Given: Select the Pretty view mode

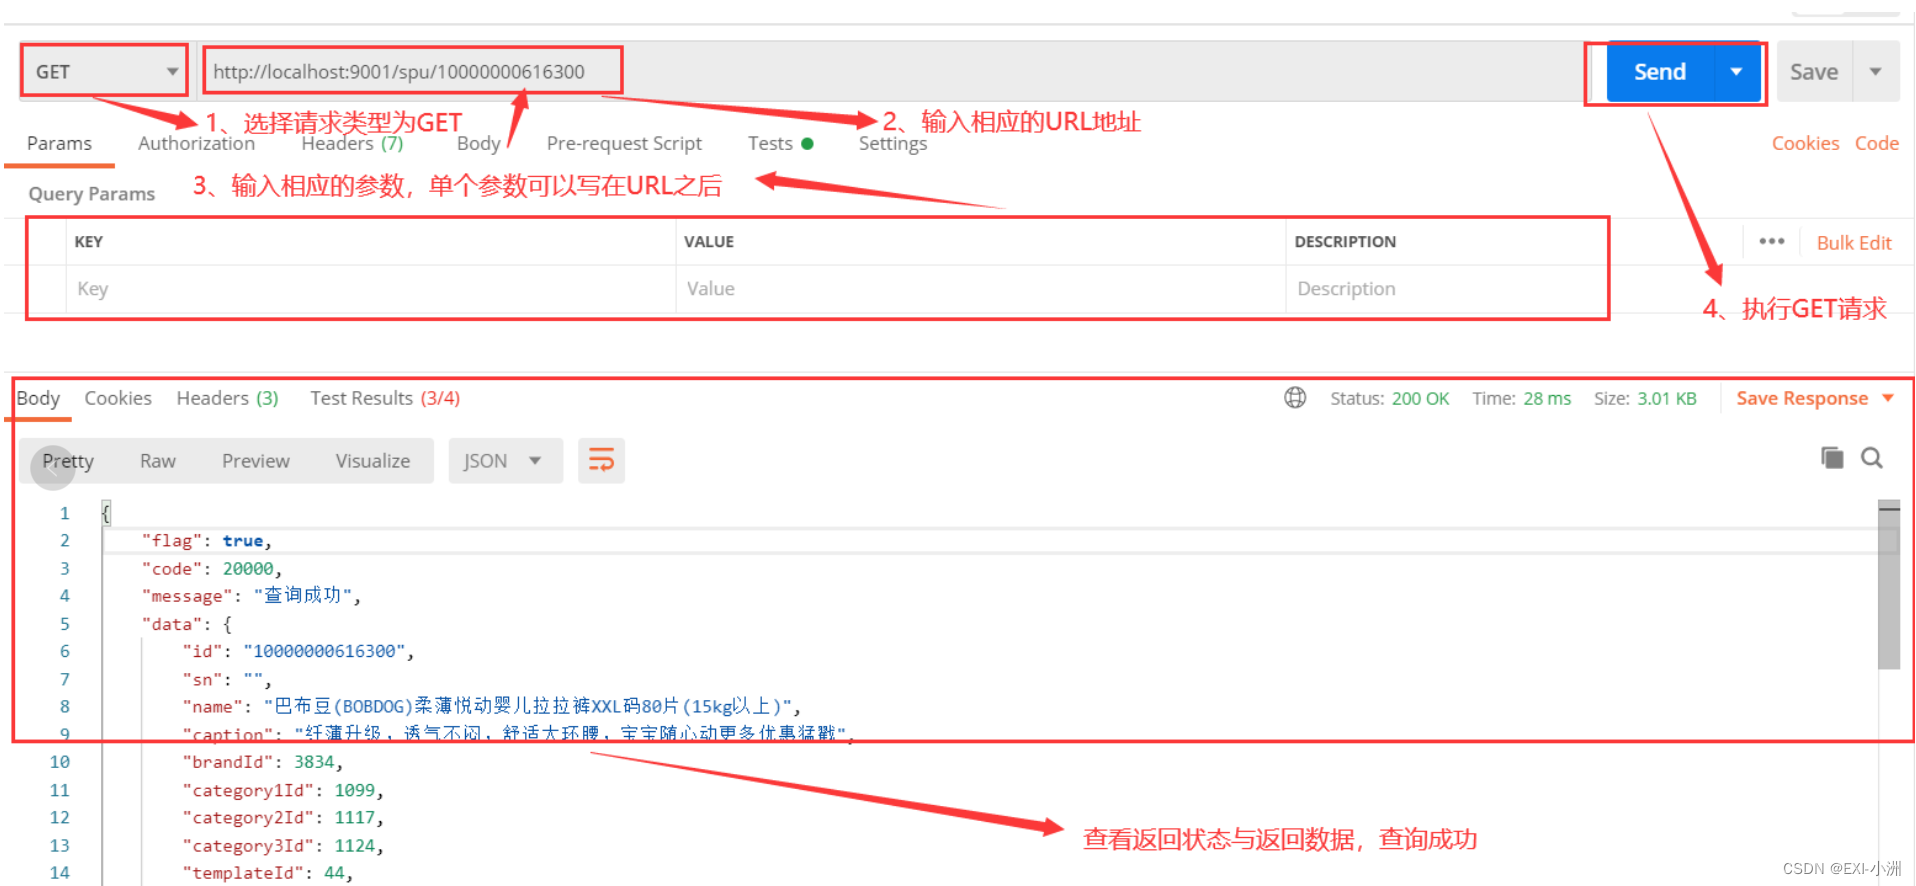Looking at the screenshot, I should [x=68, y=461].
